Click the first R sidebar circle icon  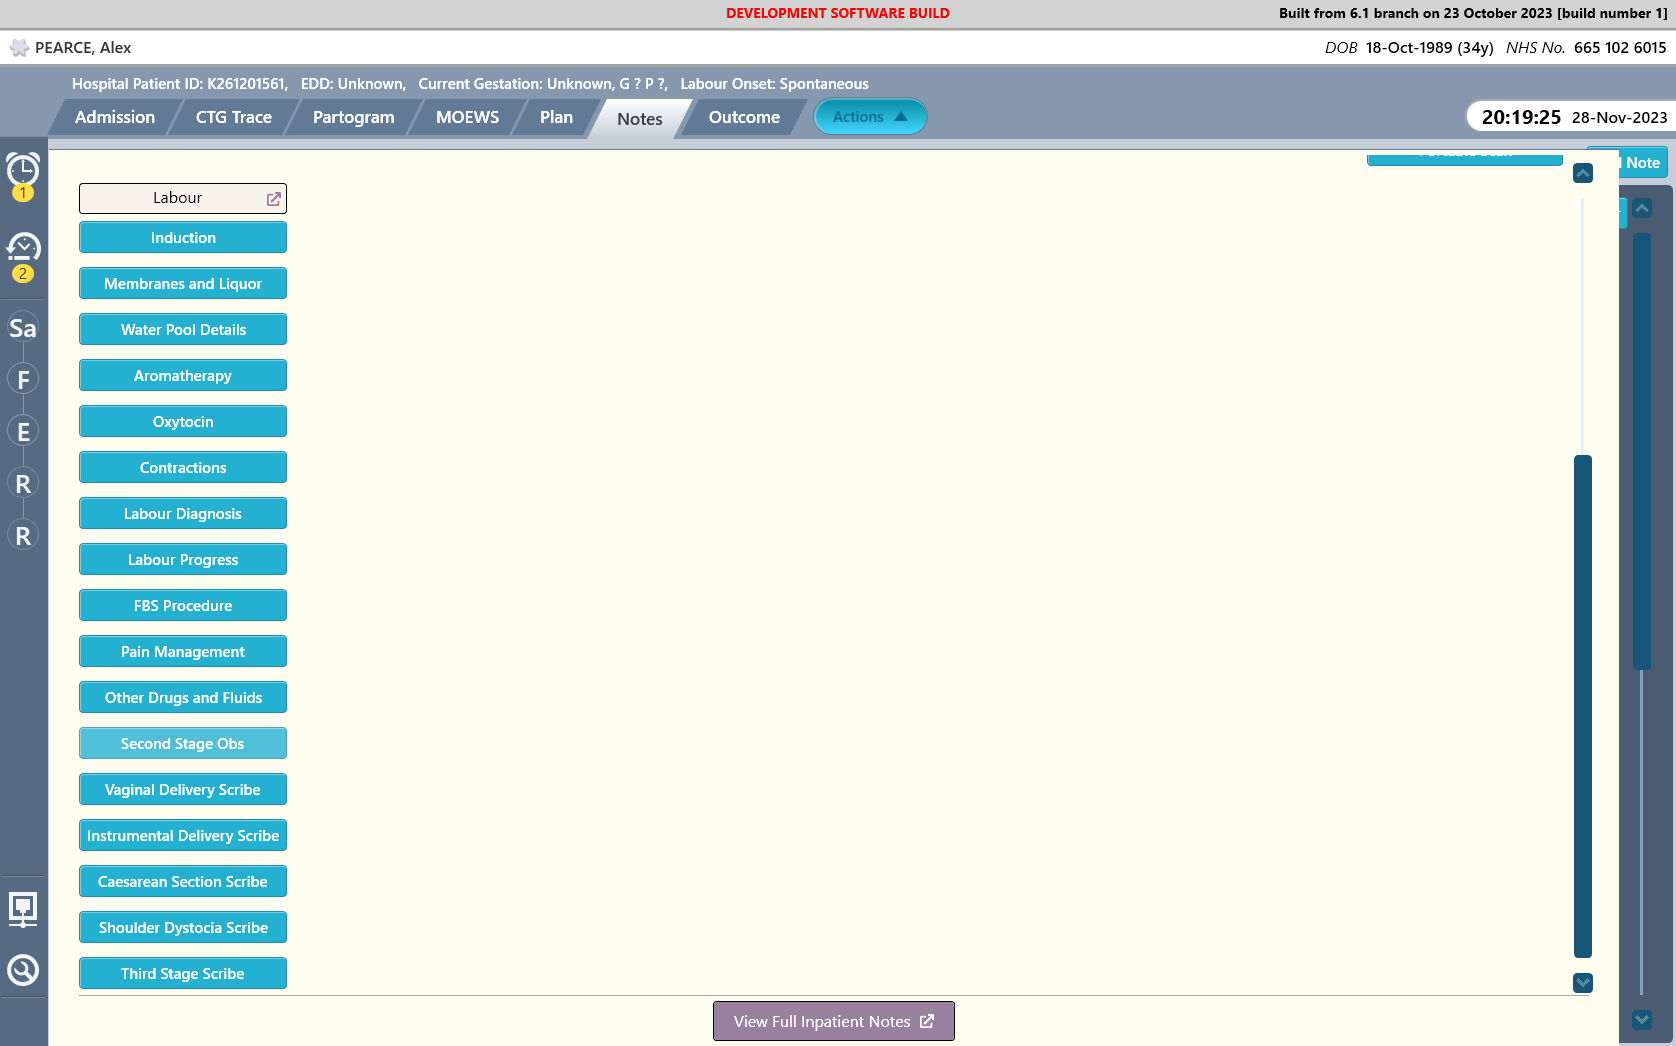point(23,484)
